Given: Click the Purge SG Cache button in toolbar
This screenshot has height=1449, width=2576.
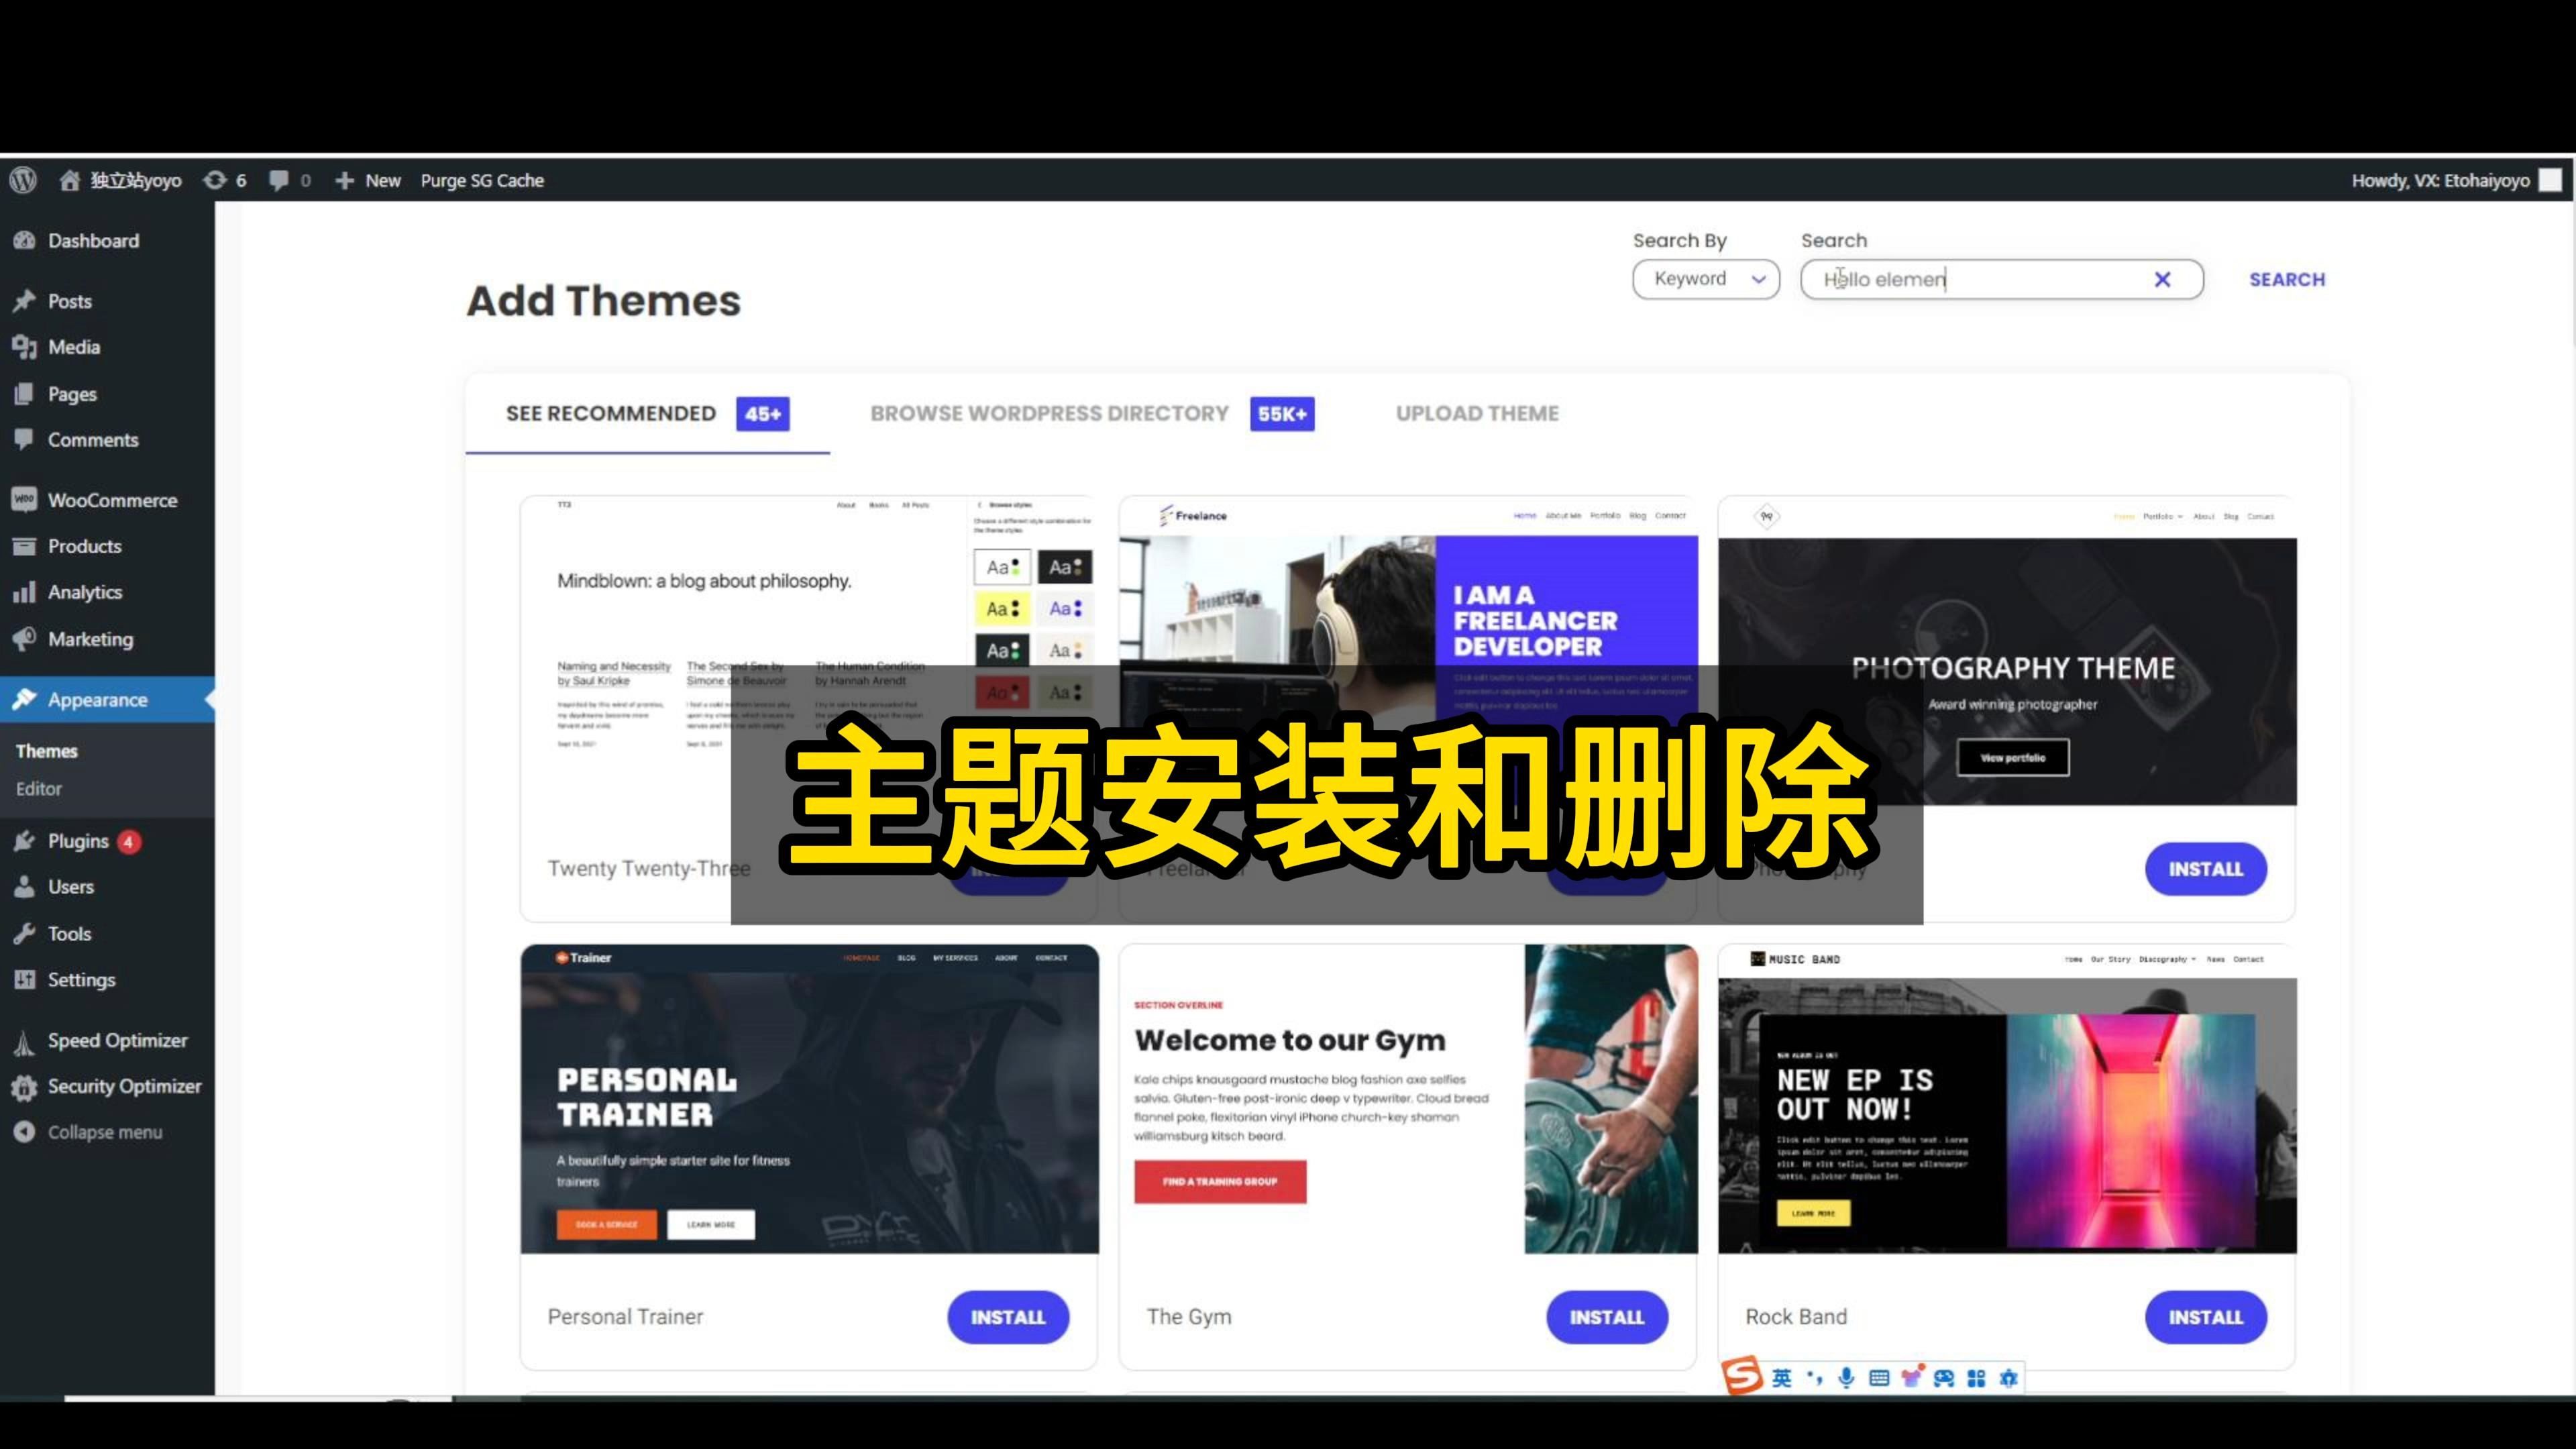Looking at the screenshot, I should (x=481, y=178).
